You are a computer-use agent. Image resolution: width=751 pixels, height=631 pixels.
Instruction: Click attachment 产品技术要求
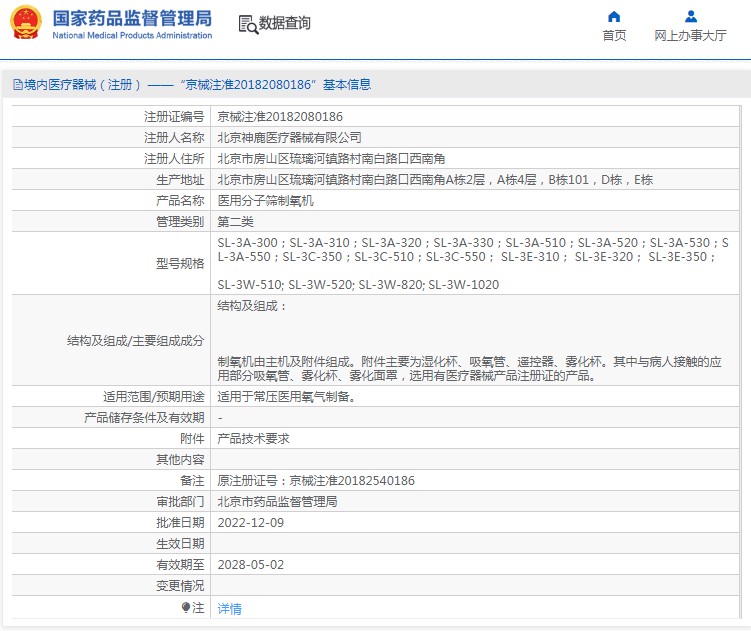(253, 439)
